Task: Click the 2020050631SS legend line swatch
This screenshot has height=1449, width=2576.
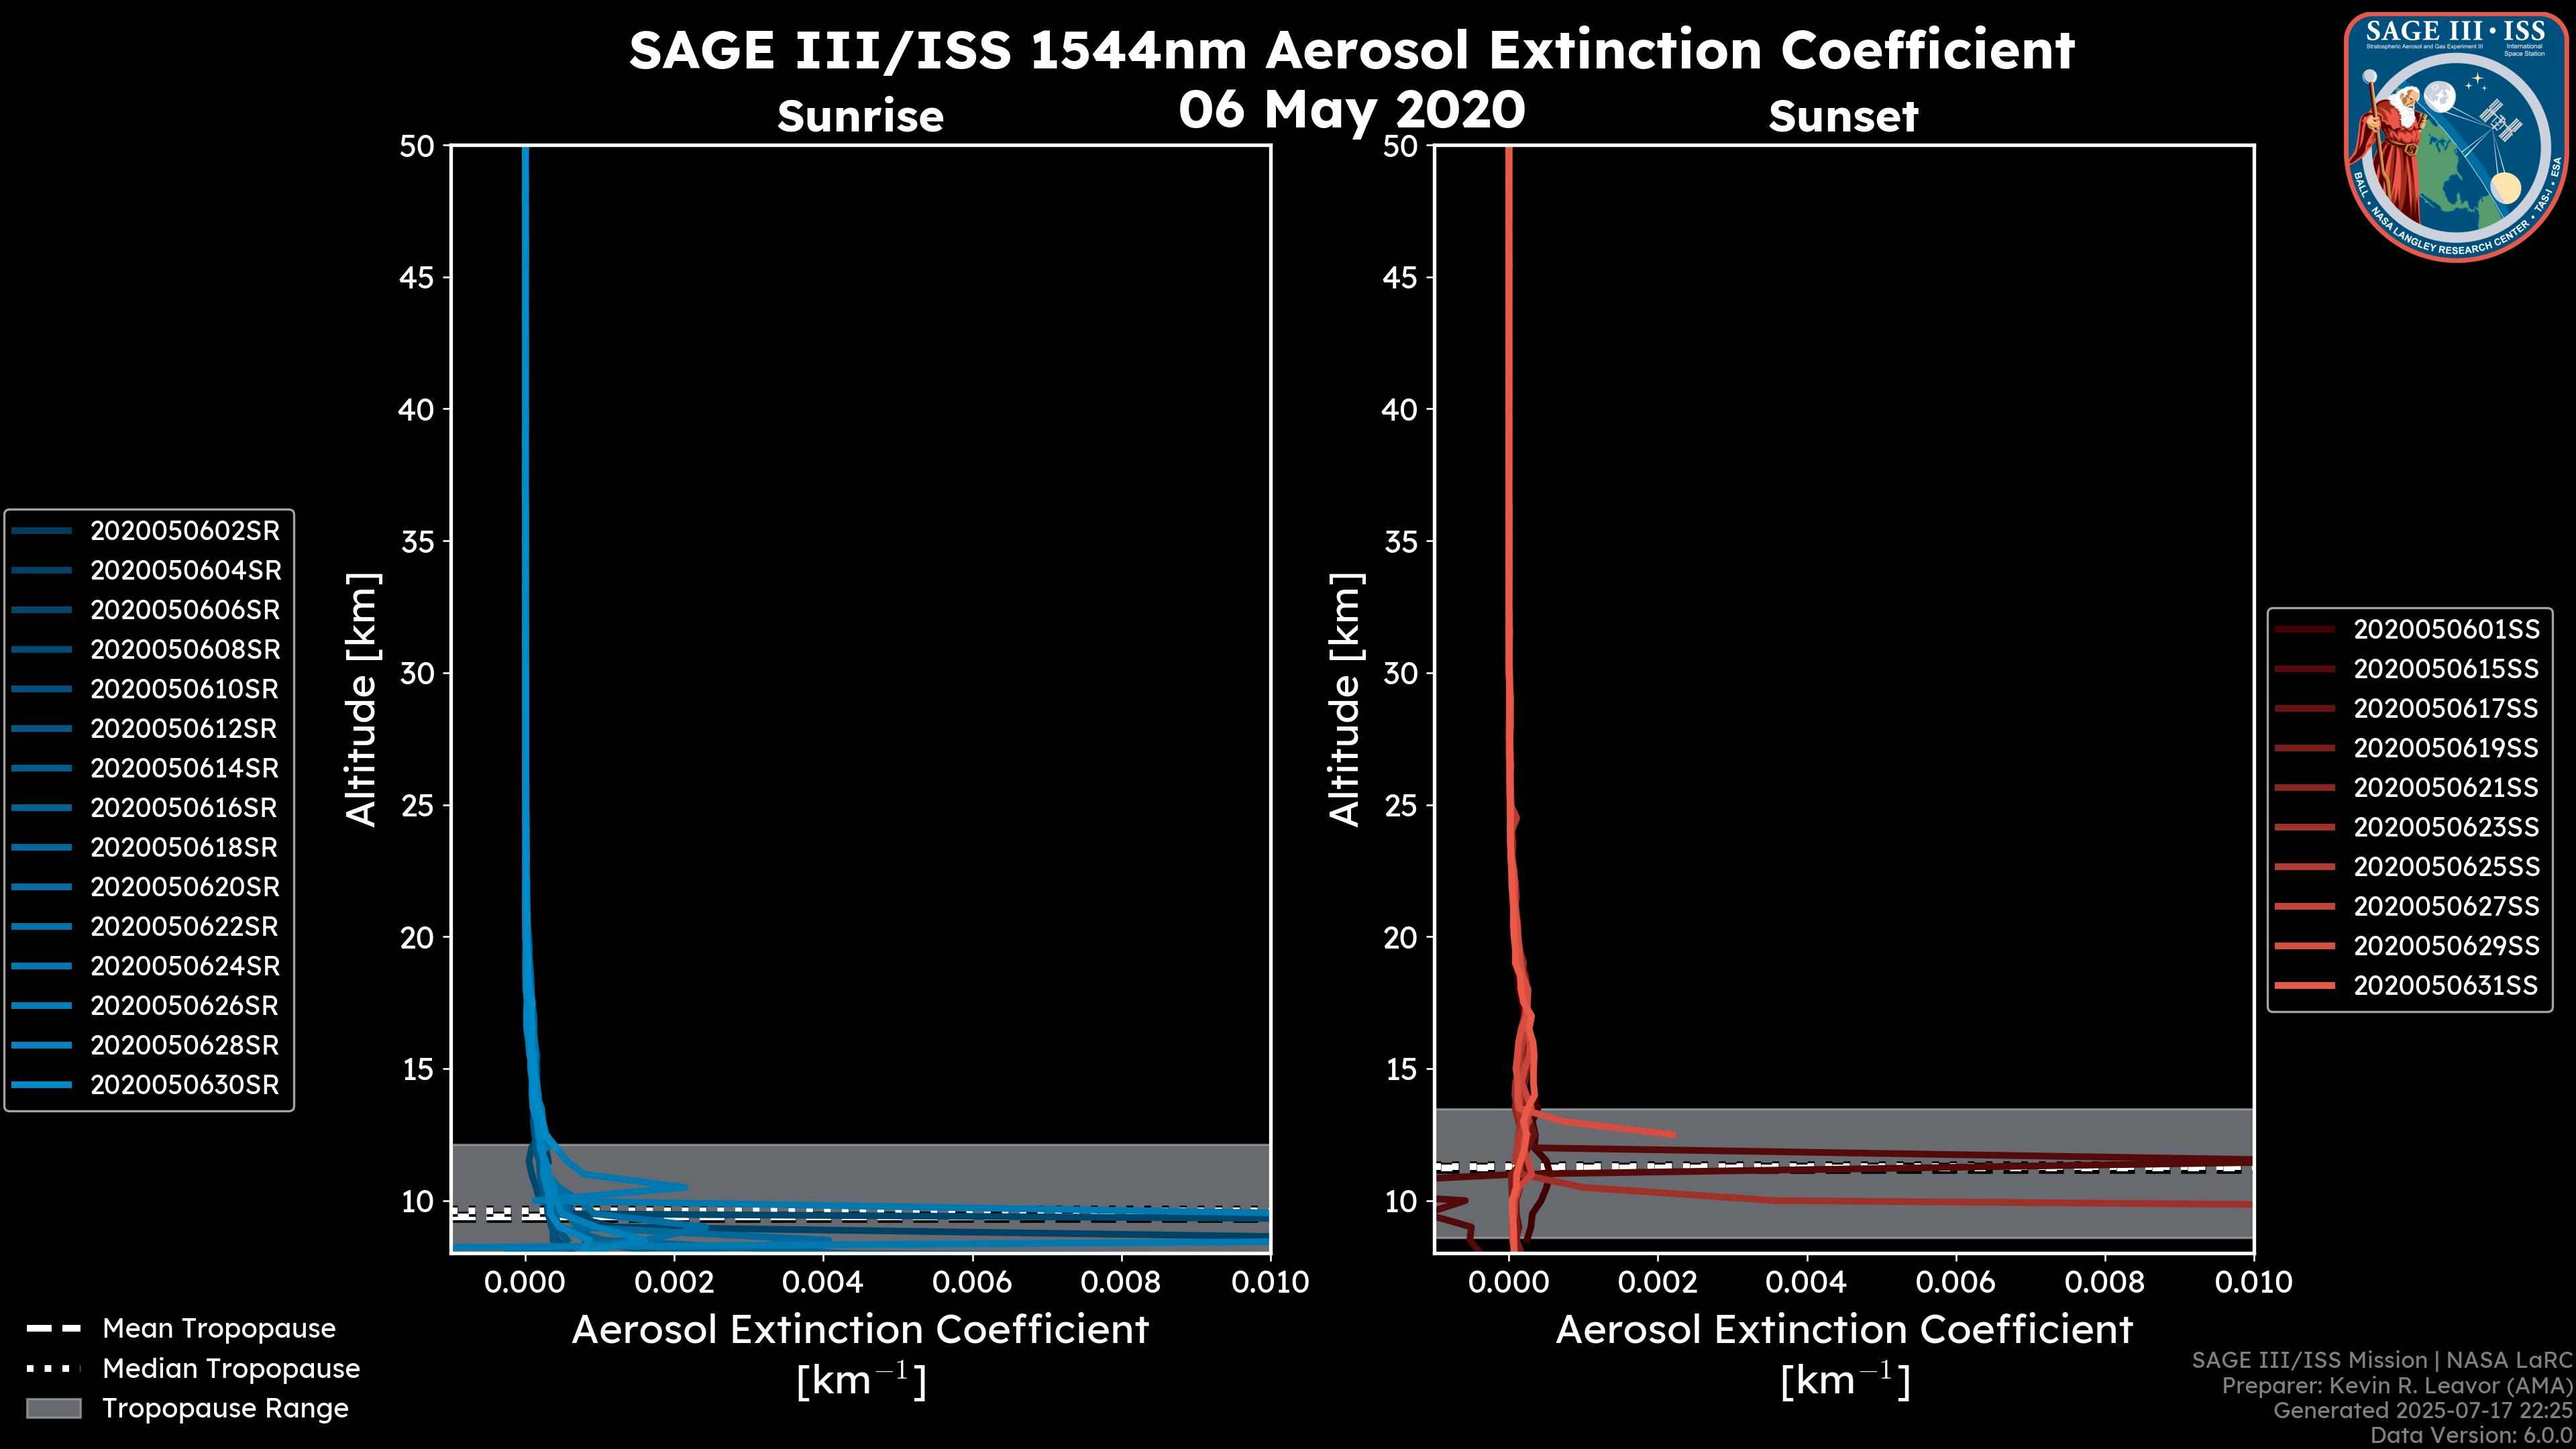Action: click(x=2304, y=986)
